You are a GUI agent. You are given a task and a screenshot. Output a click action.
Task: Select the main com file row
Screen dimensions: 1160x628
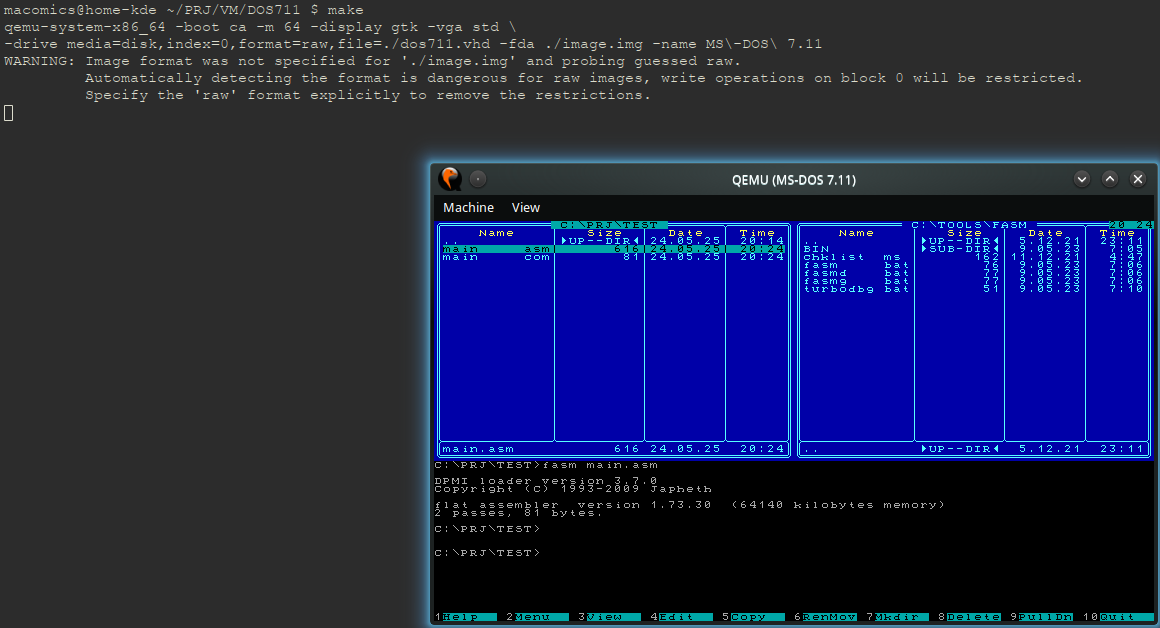click(614, 257)
